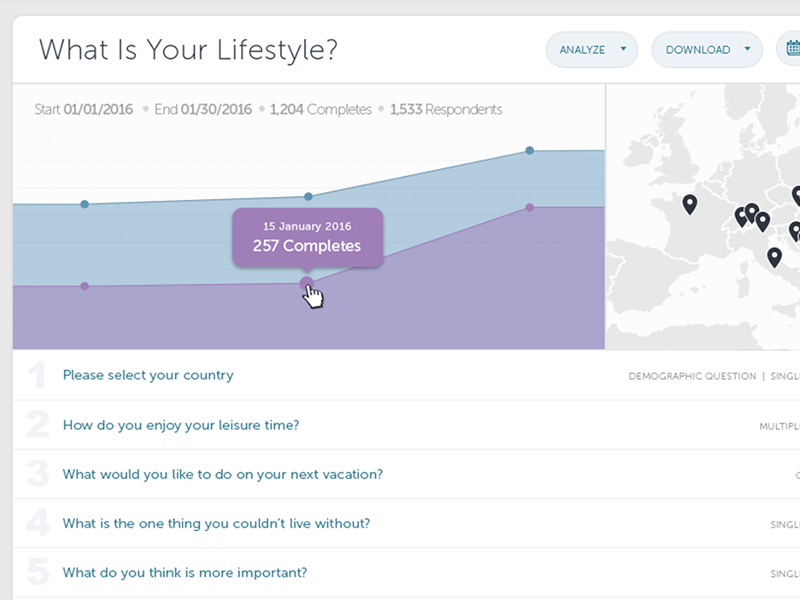Click the map pin located in France
This screenshot has width=800, height=600.
coord(689,204)
